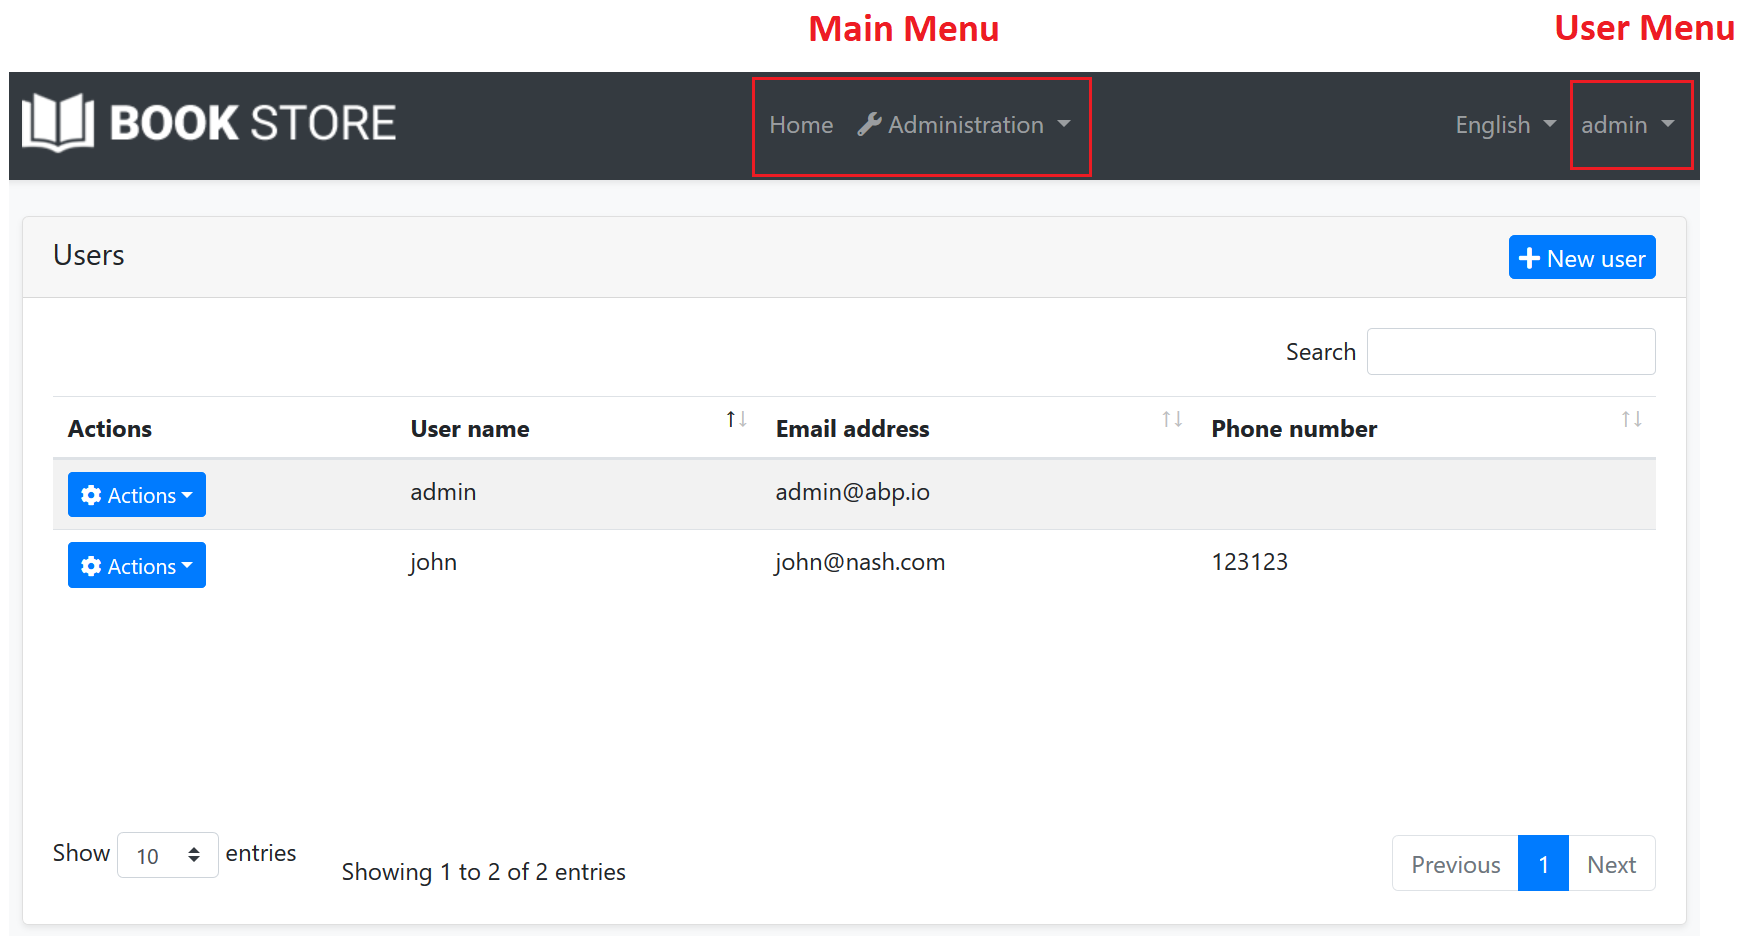This screenshot has height=936, width=1741.
Task: Open the English language dropdown
Action: (x=1503, y=124)
